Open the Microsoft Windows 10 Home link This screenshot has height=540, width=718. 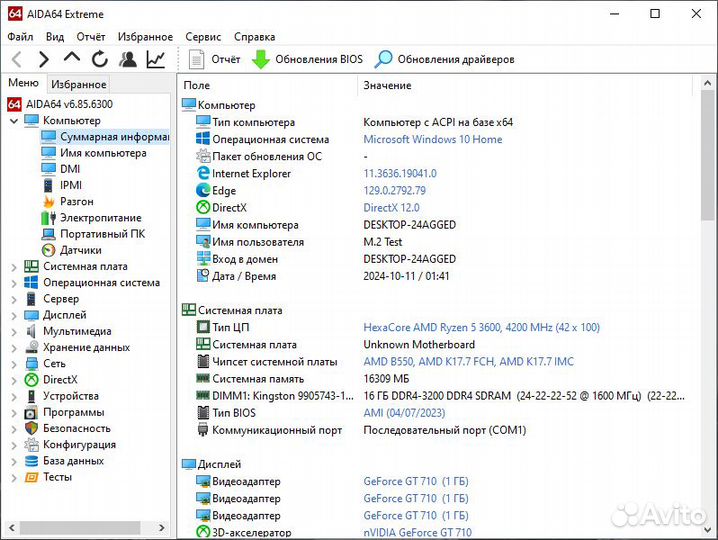[x=433, y=139]
